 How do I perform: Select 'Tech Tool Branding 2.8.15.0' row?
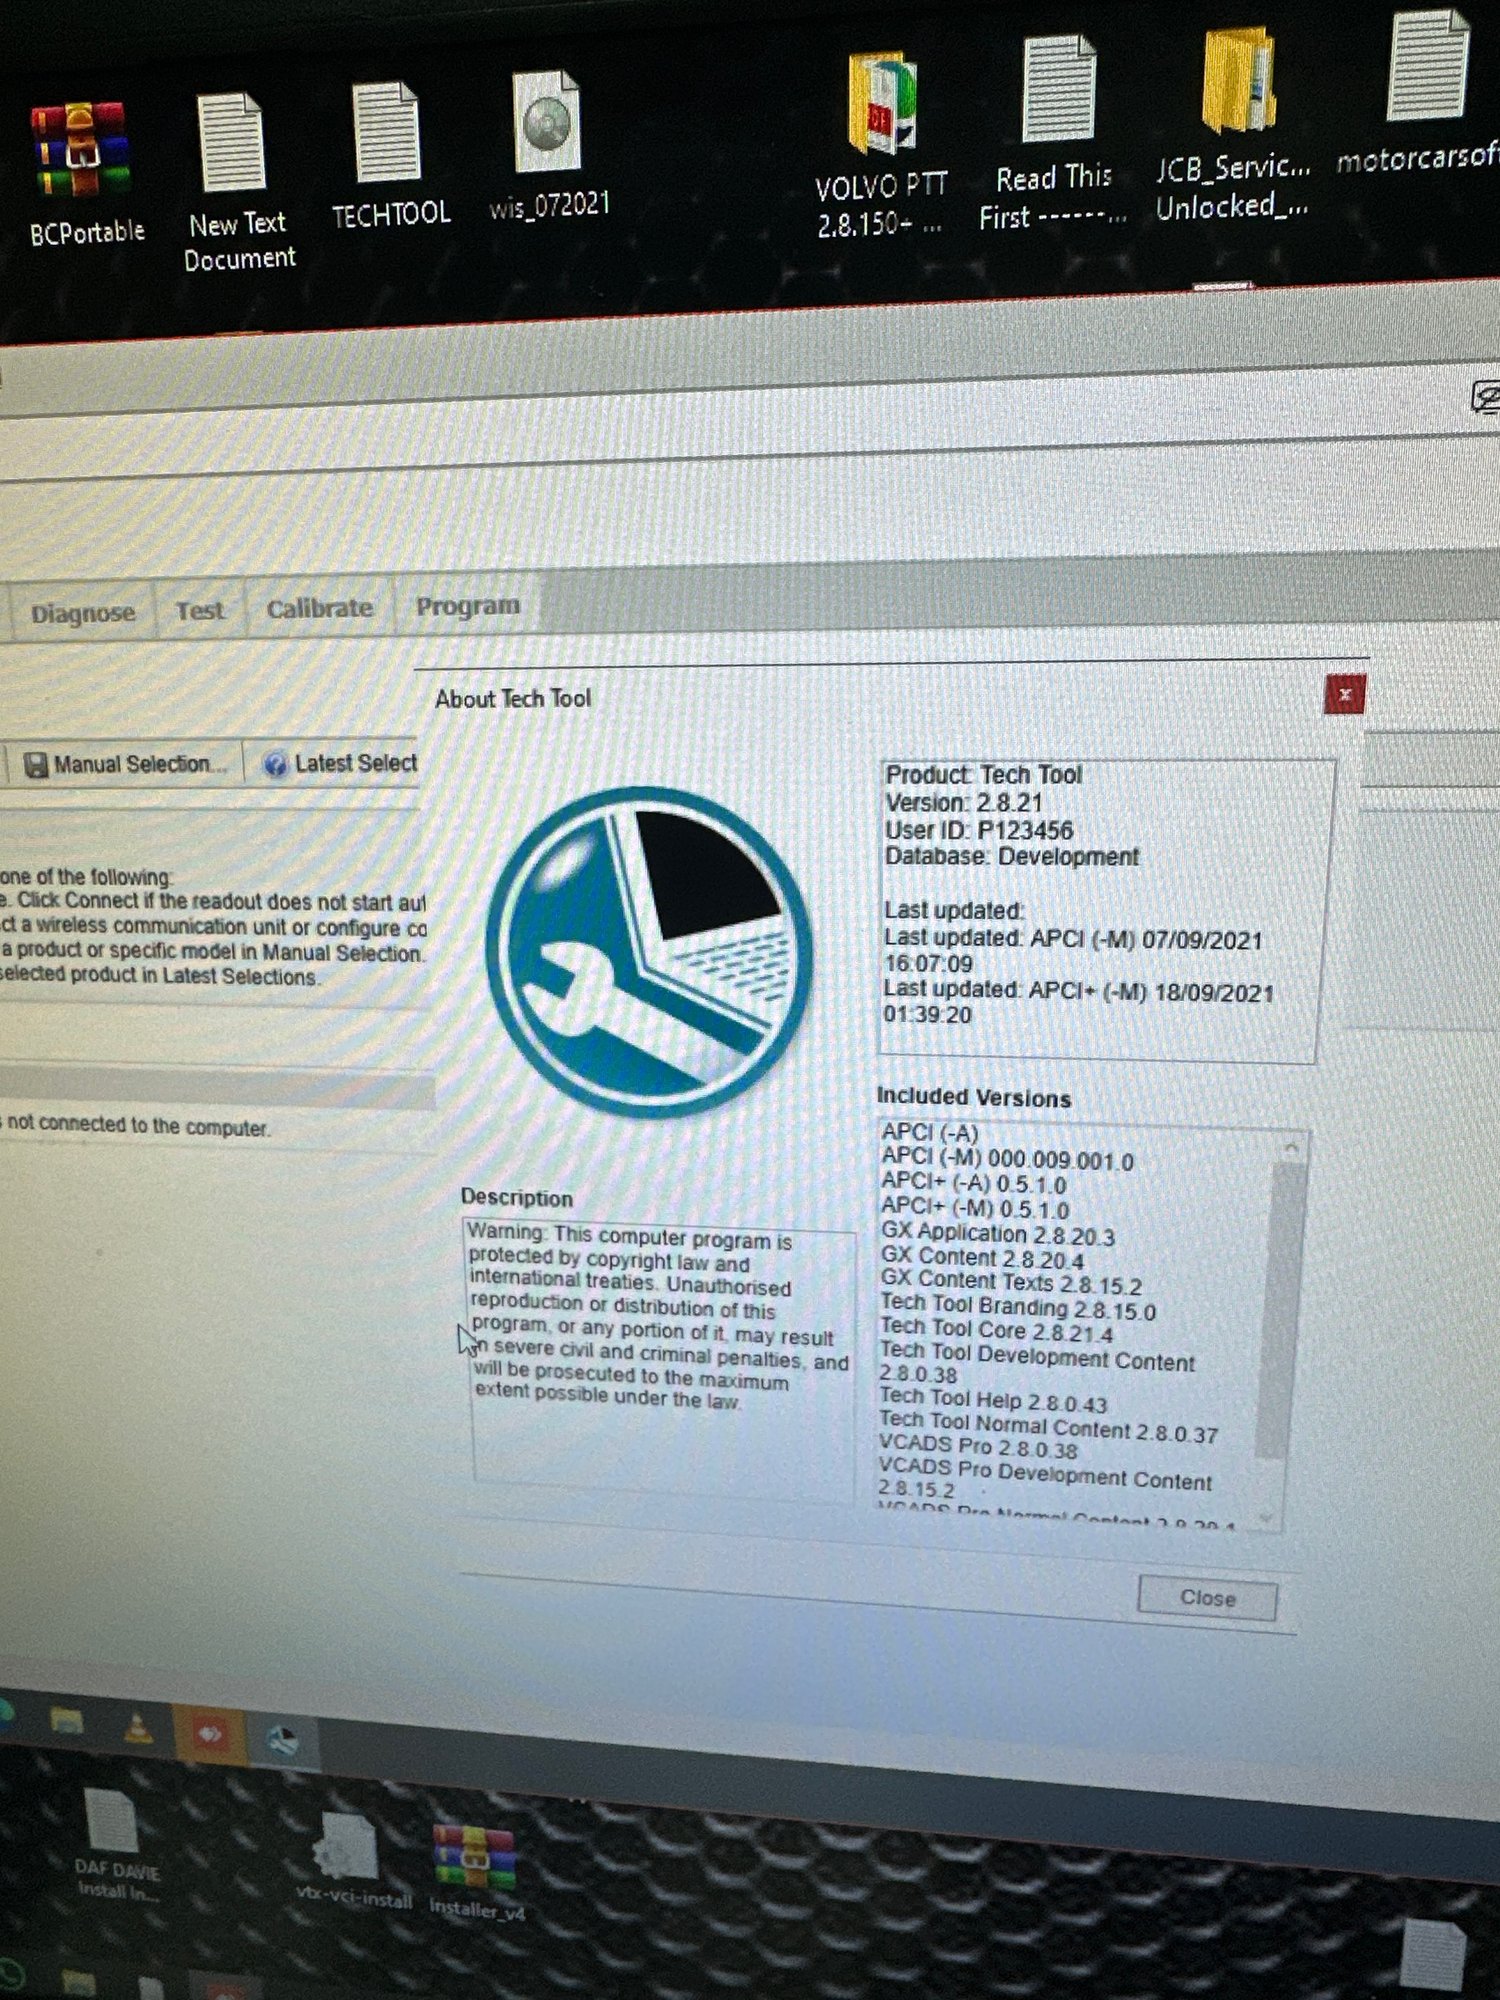(x=1018, y=1307)
